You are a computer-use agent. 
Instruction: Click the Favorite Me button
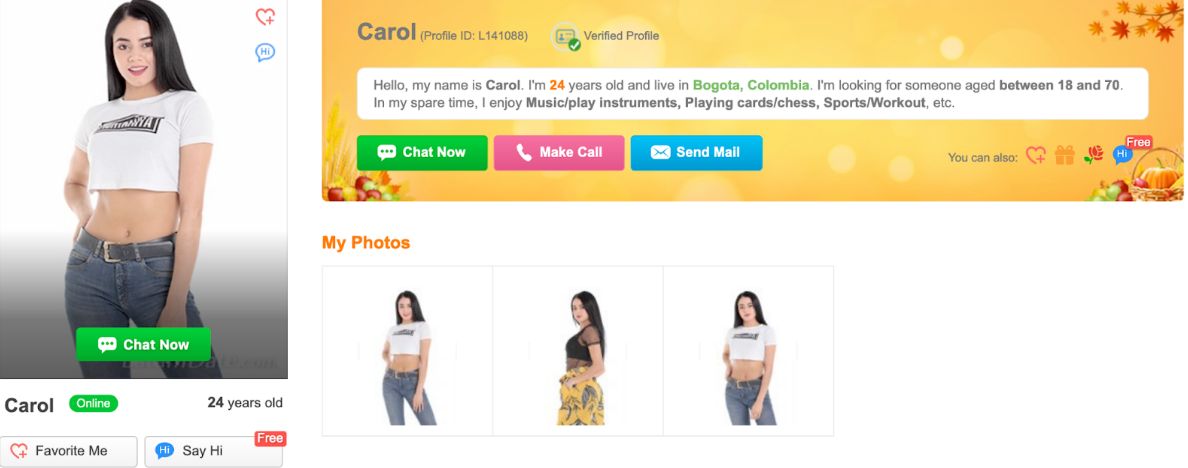coord(69,451)
